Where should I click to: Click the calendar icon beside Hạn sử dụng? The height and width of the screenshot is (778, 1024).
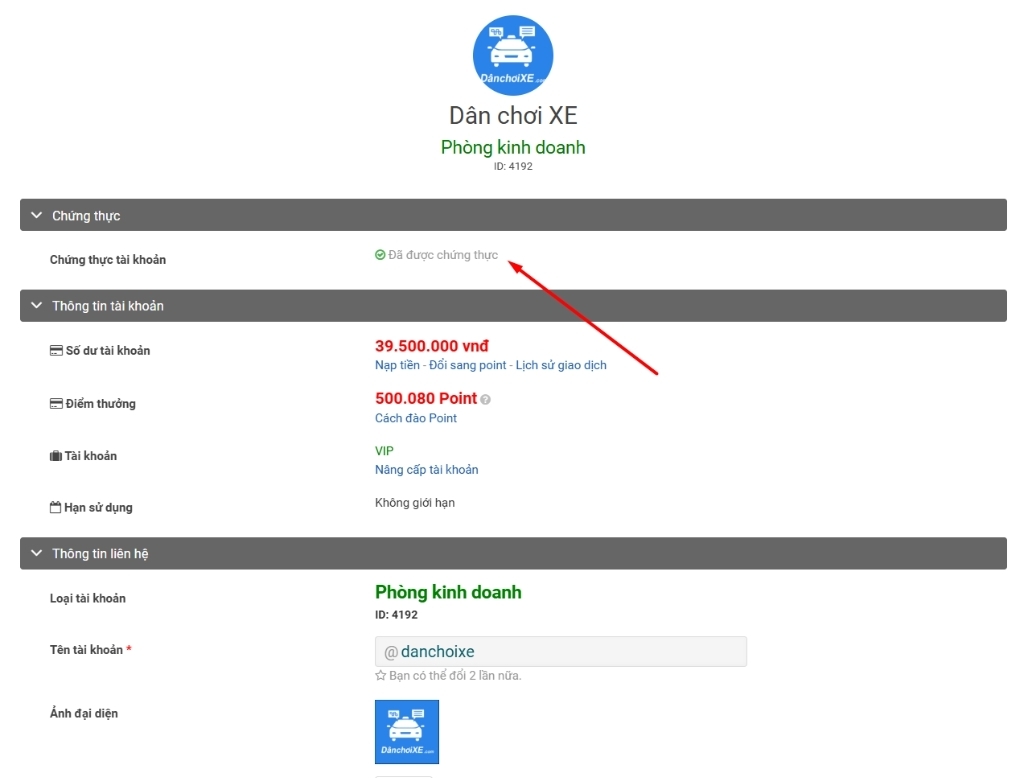(x=56, y=508)
